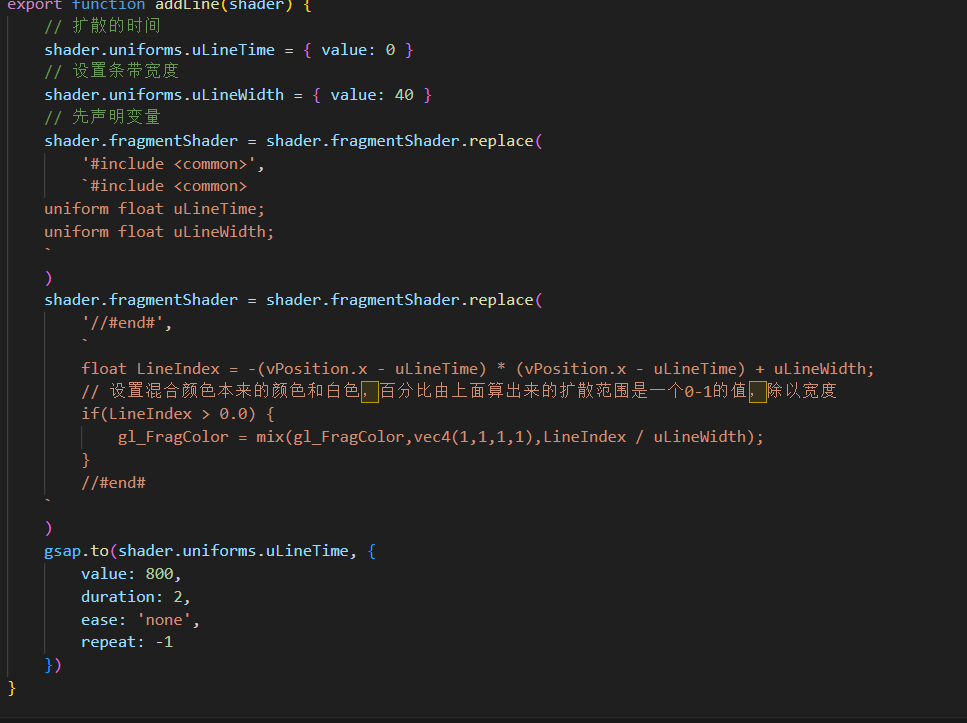Click the trailing //#end# comment line
This screenshot has width=967, height=723.
113,483
